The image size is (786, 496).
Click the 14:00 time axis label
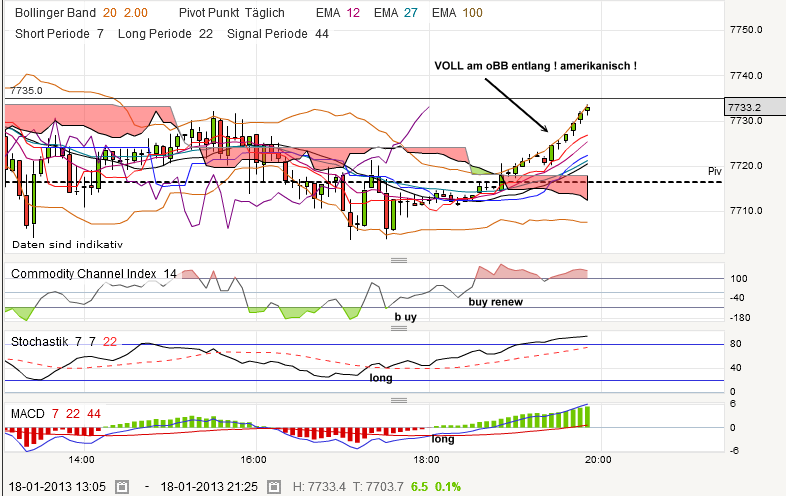(82, 460)
